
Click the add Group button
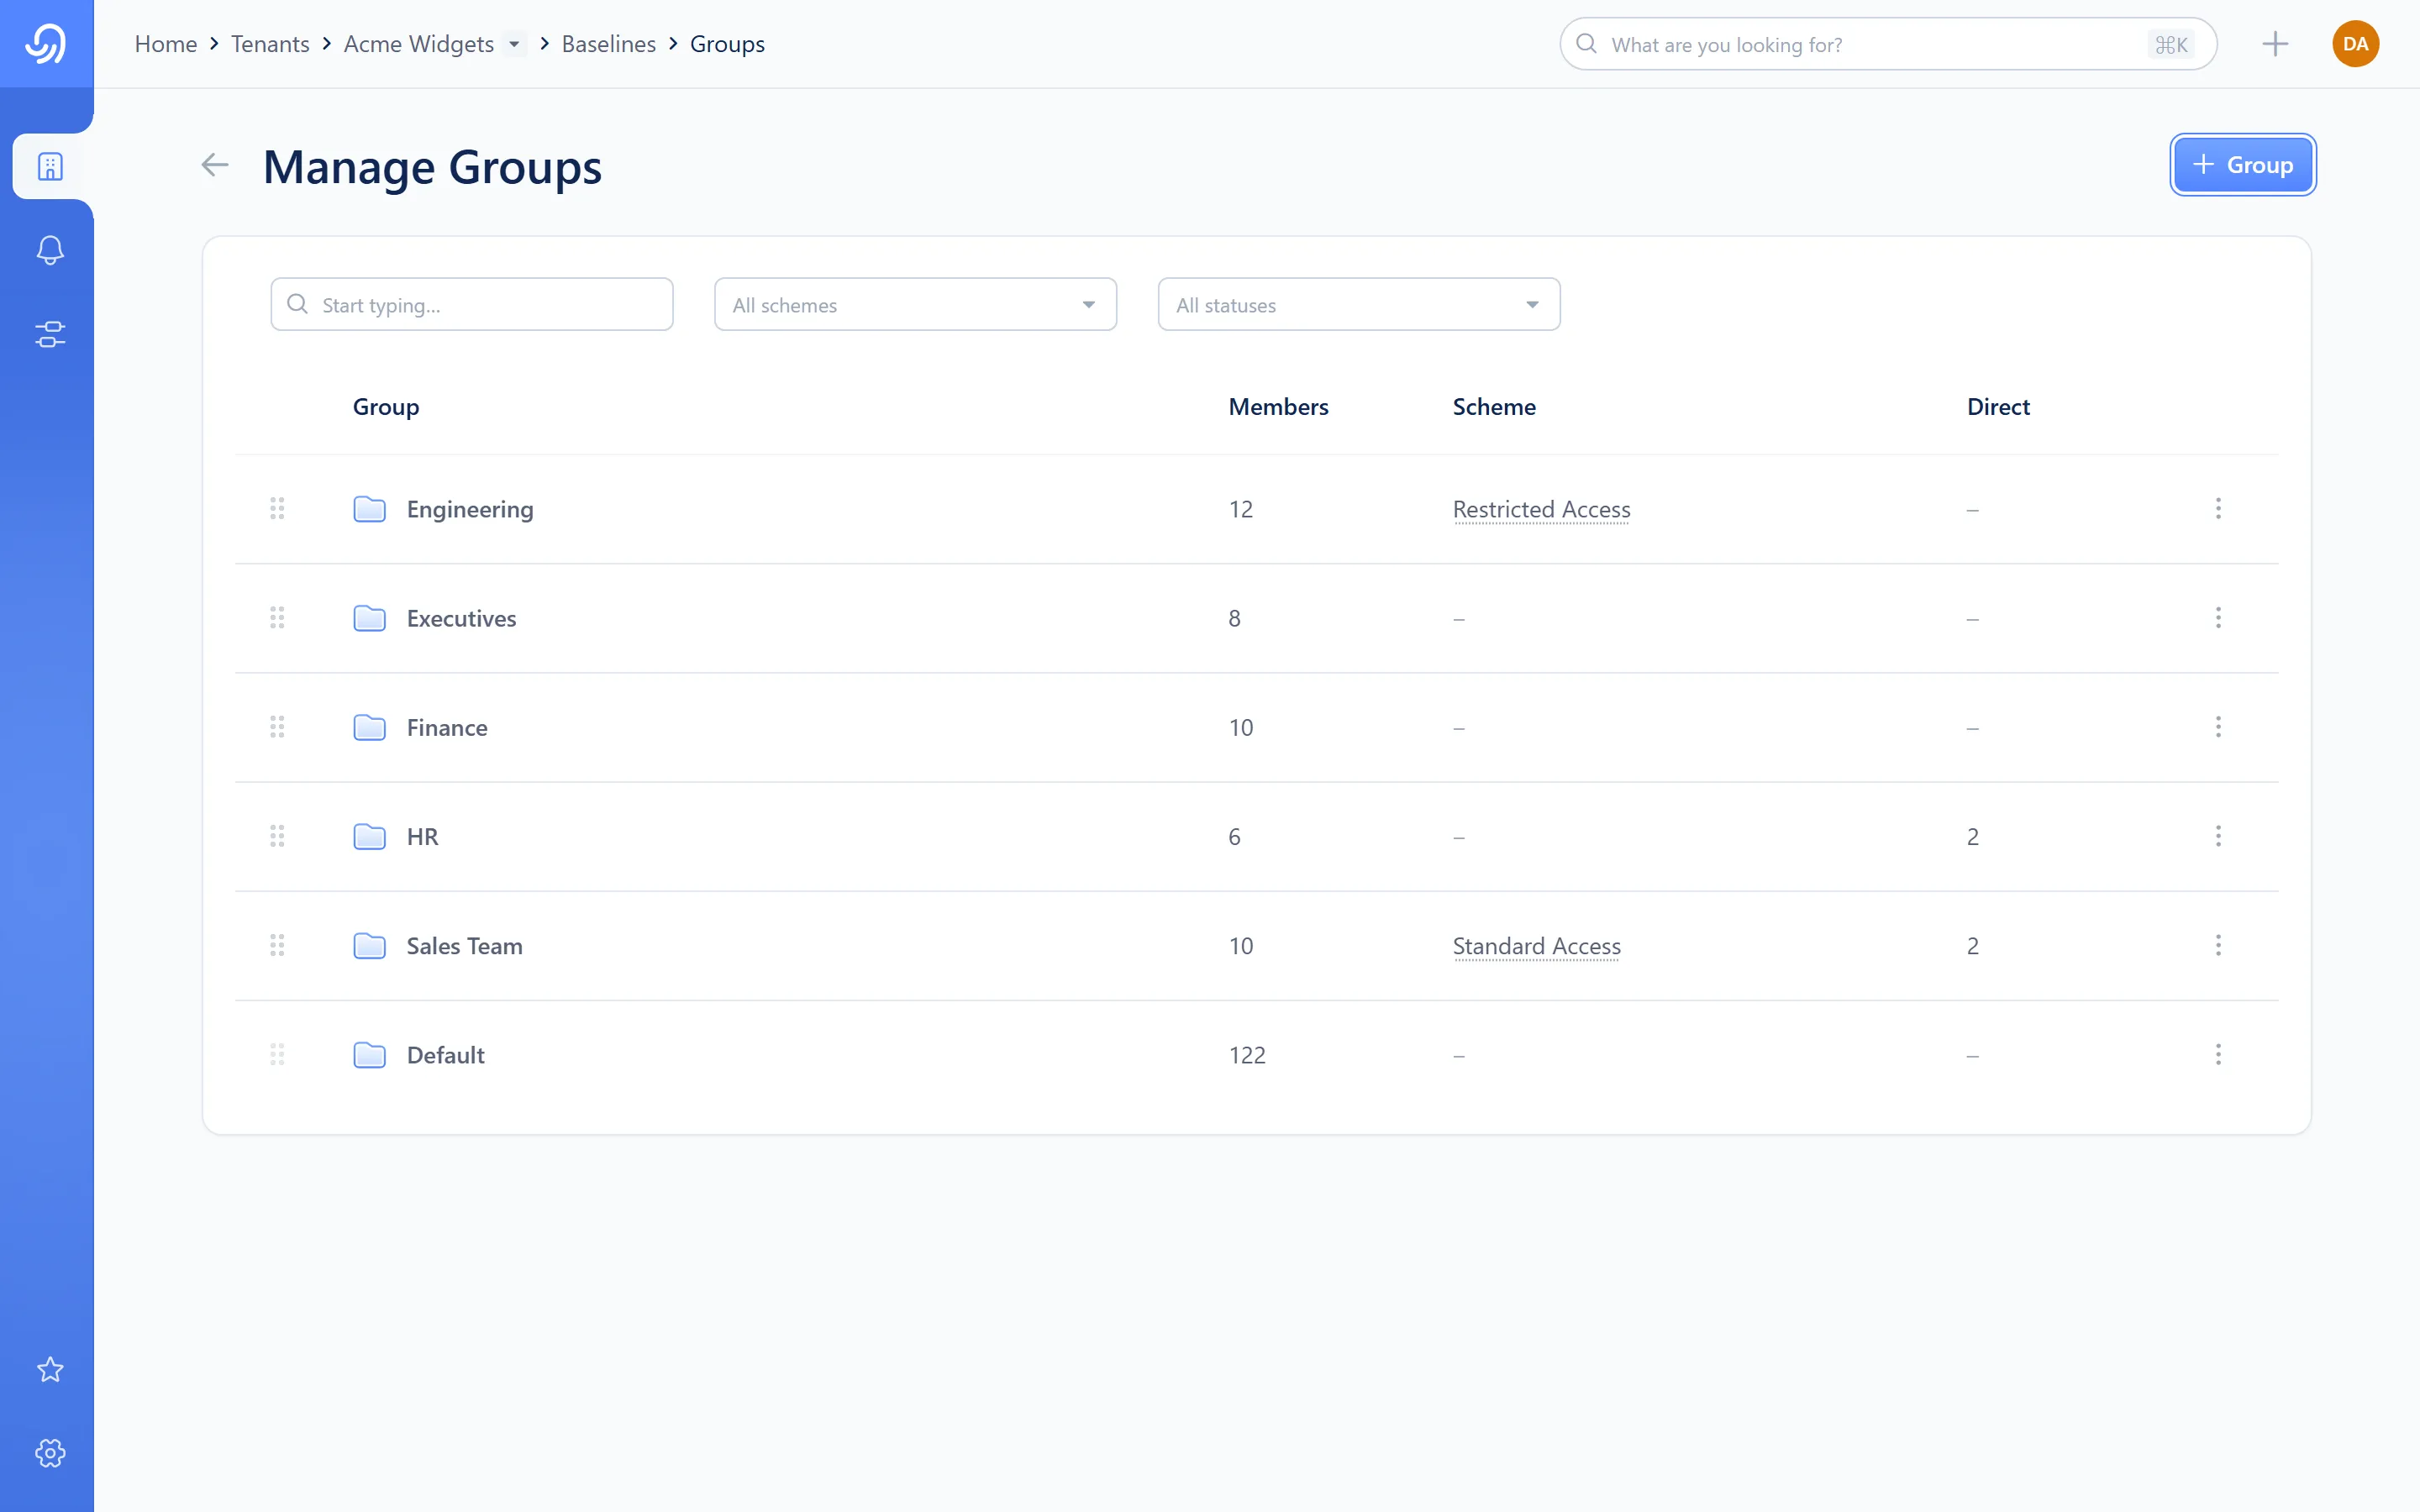(2242, 165)
